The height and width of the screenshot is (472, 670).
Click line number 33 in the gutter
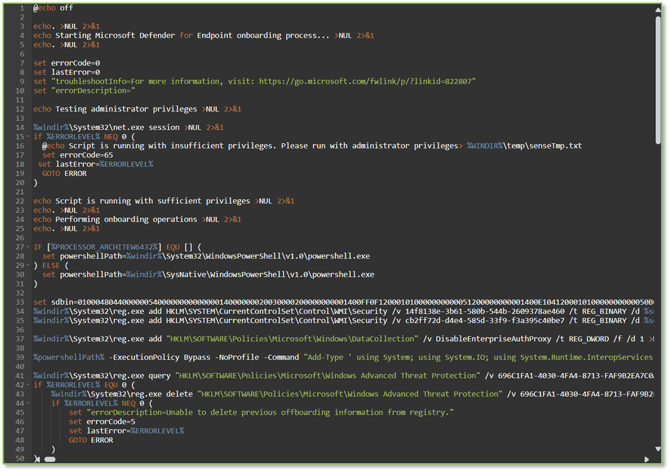pos(18,301)
